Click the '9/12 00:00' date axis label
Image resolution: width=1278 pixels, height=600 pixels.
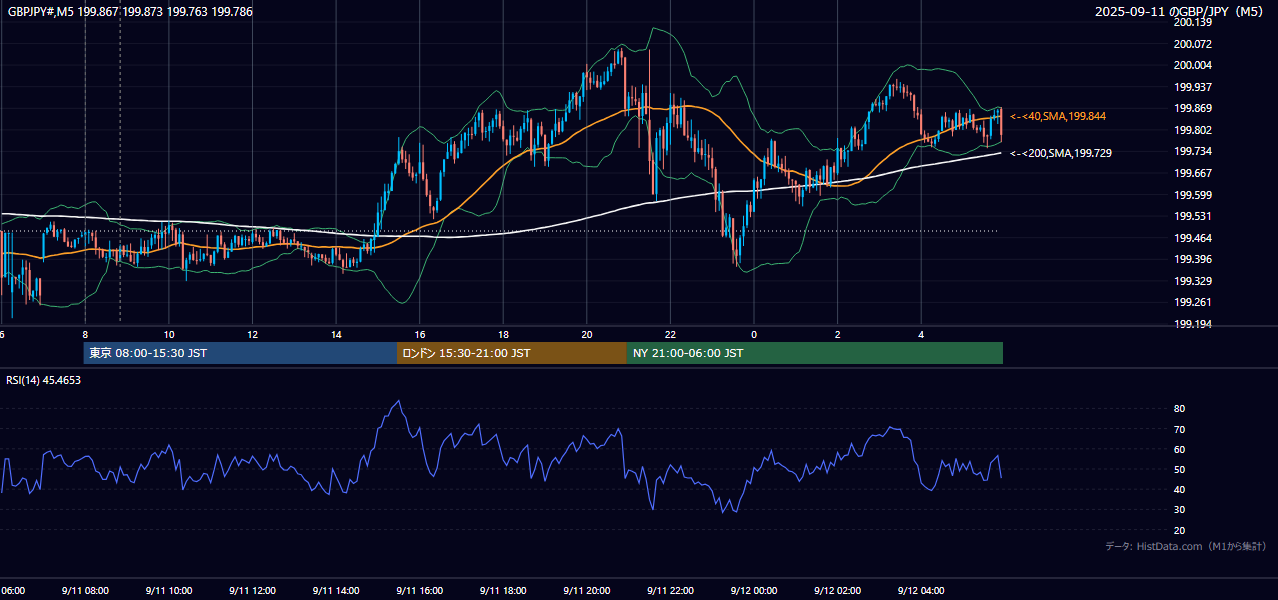point(754,591)
